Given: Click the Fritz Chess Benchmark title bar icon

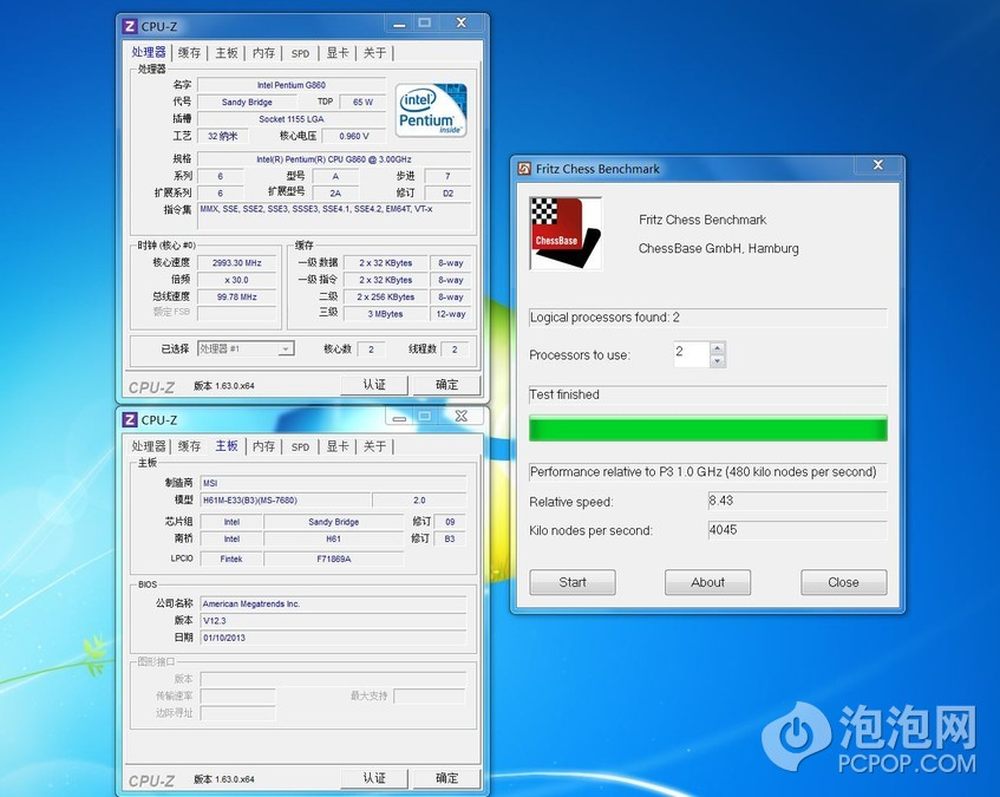Looking at the screenshot, I should [524, 169].
